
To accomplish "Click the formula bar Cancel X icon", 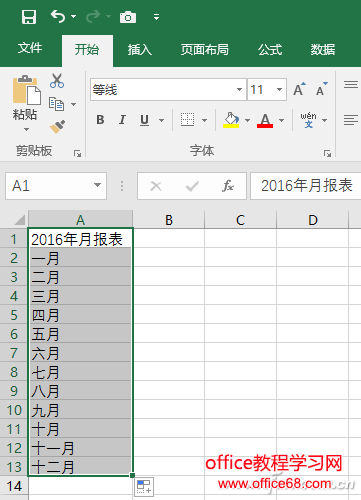I will (156, 186).
